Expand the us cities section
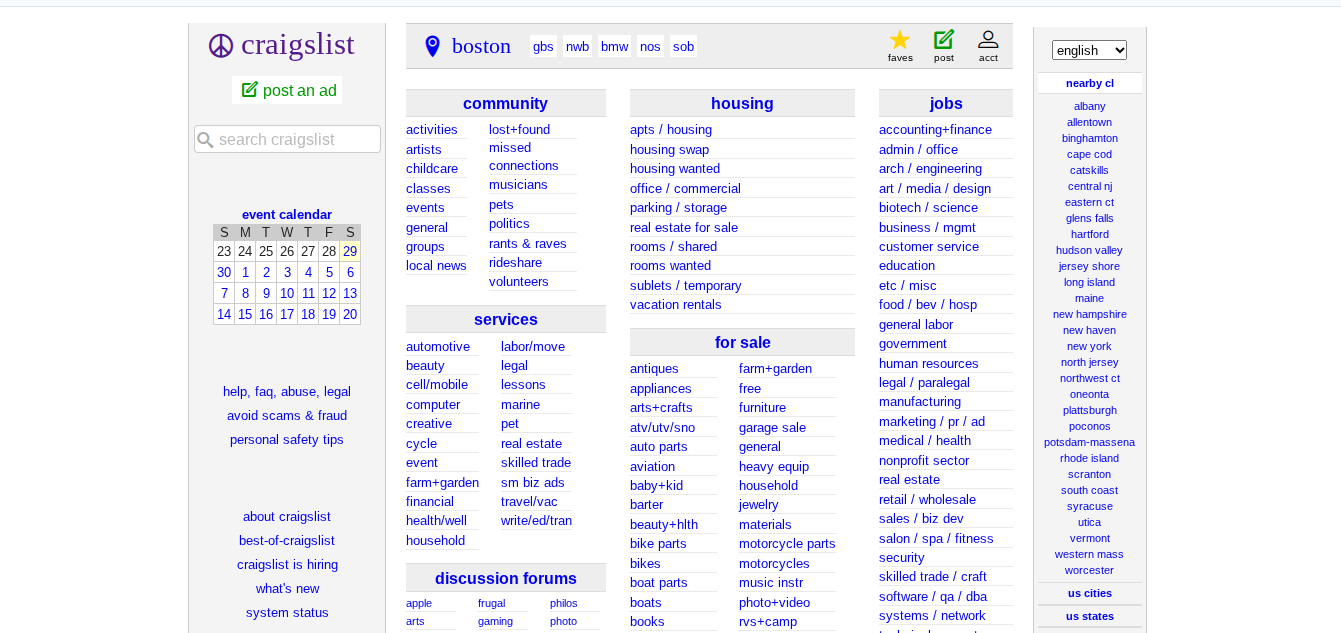1341x633 pixels. (x=1089, y=593)
